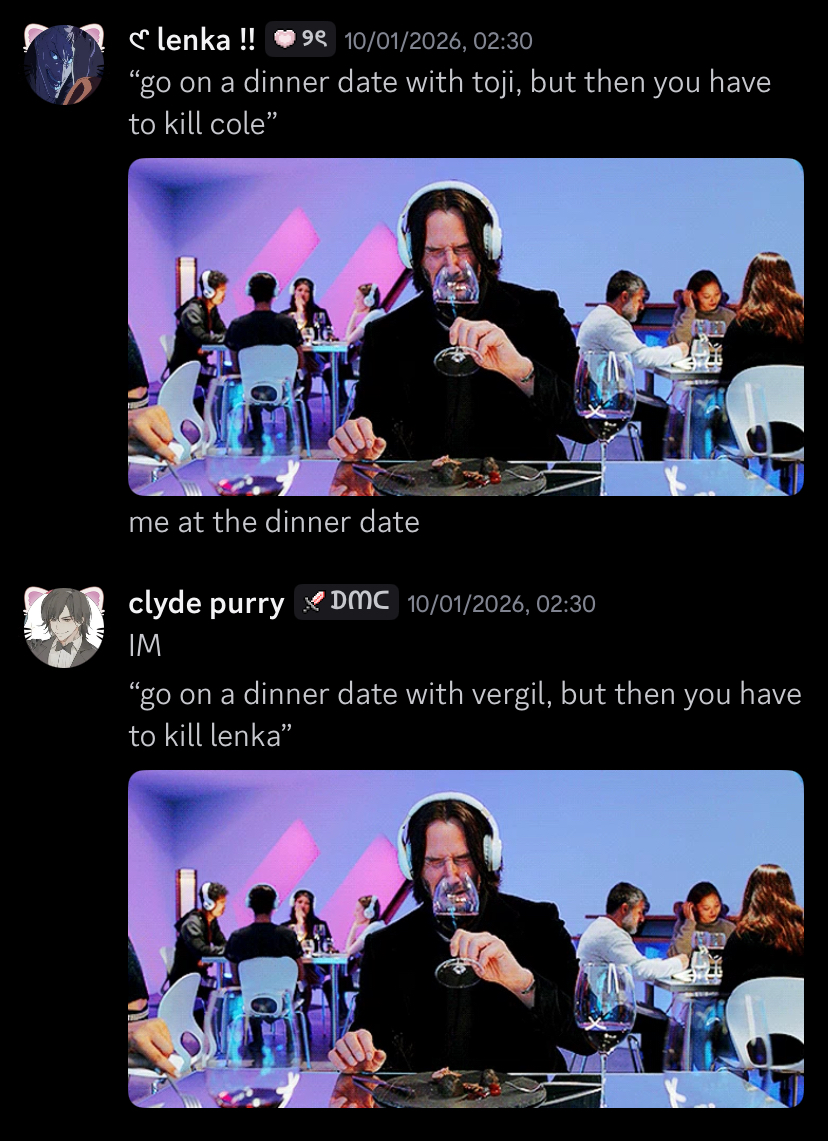Image resolution: width=828 pixels, height=1141 pixels.
Task: Click the swirl symbol before lenka's name
Action: coord(140,41)
